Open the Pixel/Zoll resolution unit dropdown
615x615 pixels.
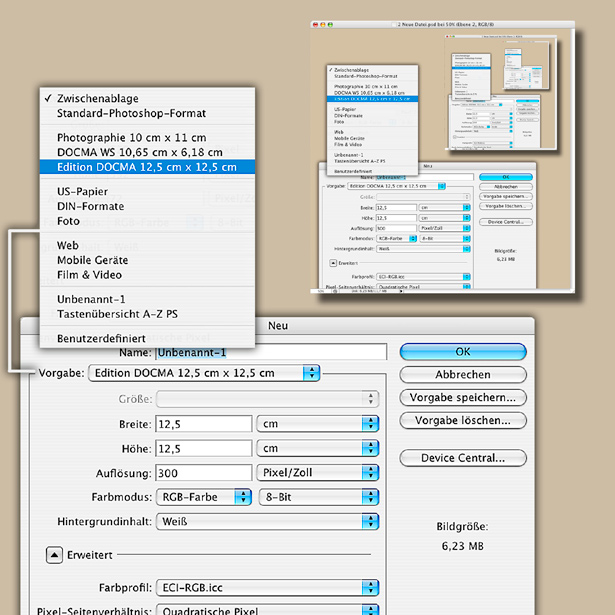tap(317, 472)
